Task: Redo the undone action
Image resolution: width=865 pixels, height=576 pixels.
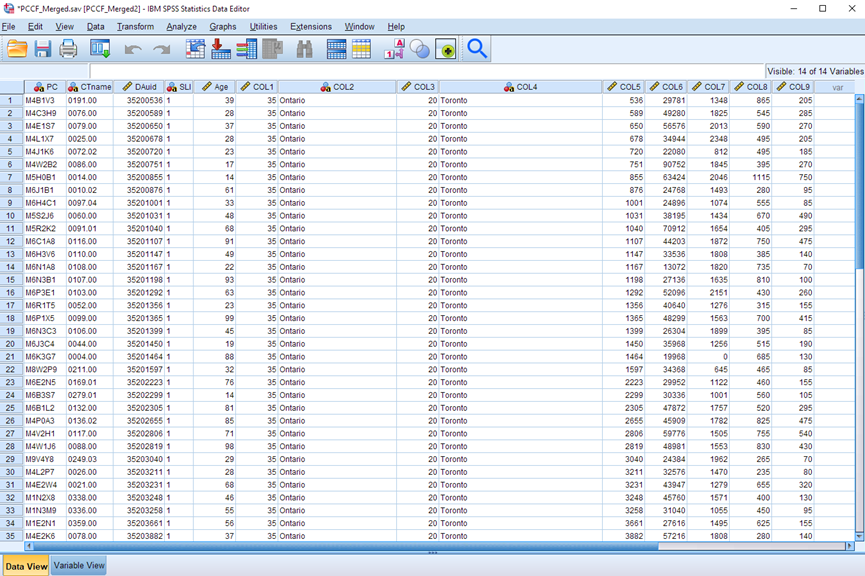Action: tap(158, 48)
